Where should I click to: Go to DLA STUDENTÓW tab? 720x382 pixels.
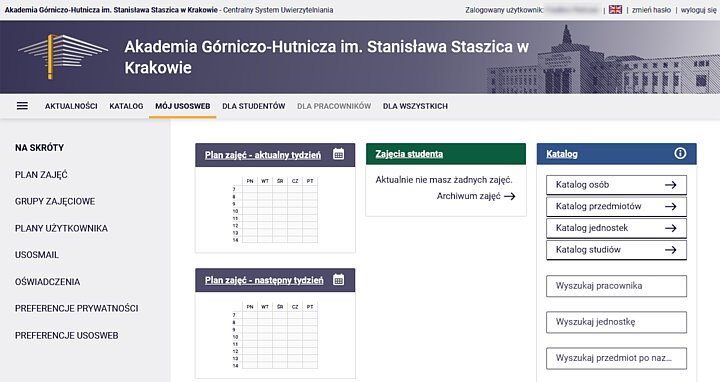[254, 106]
